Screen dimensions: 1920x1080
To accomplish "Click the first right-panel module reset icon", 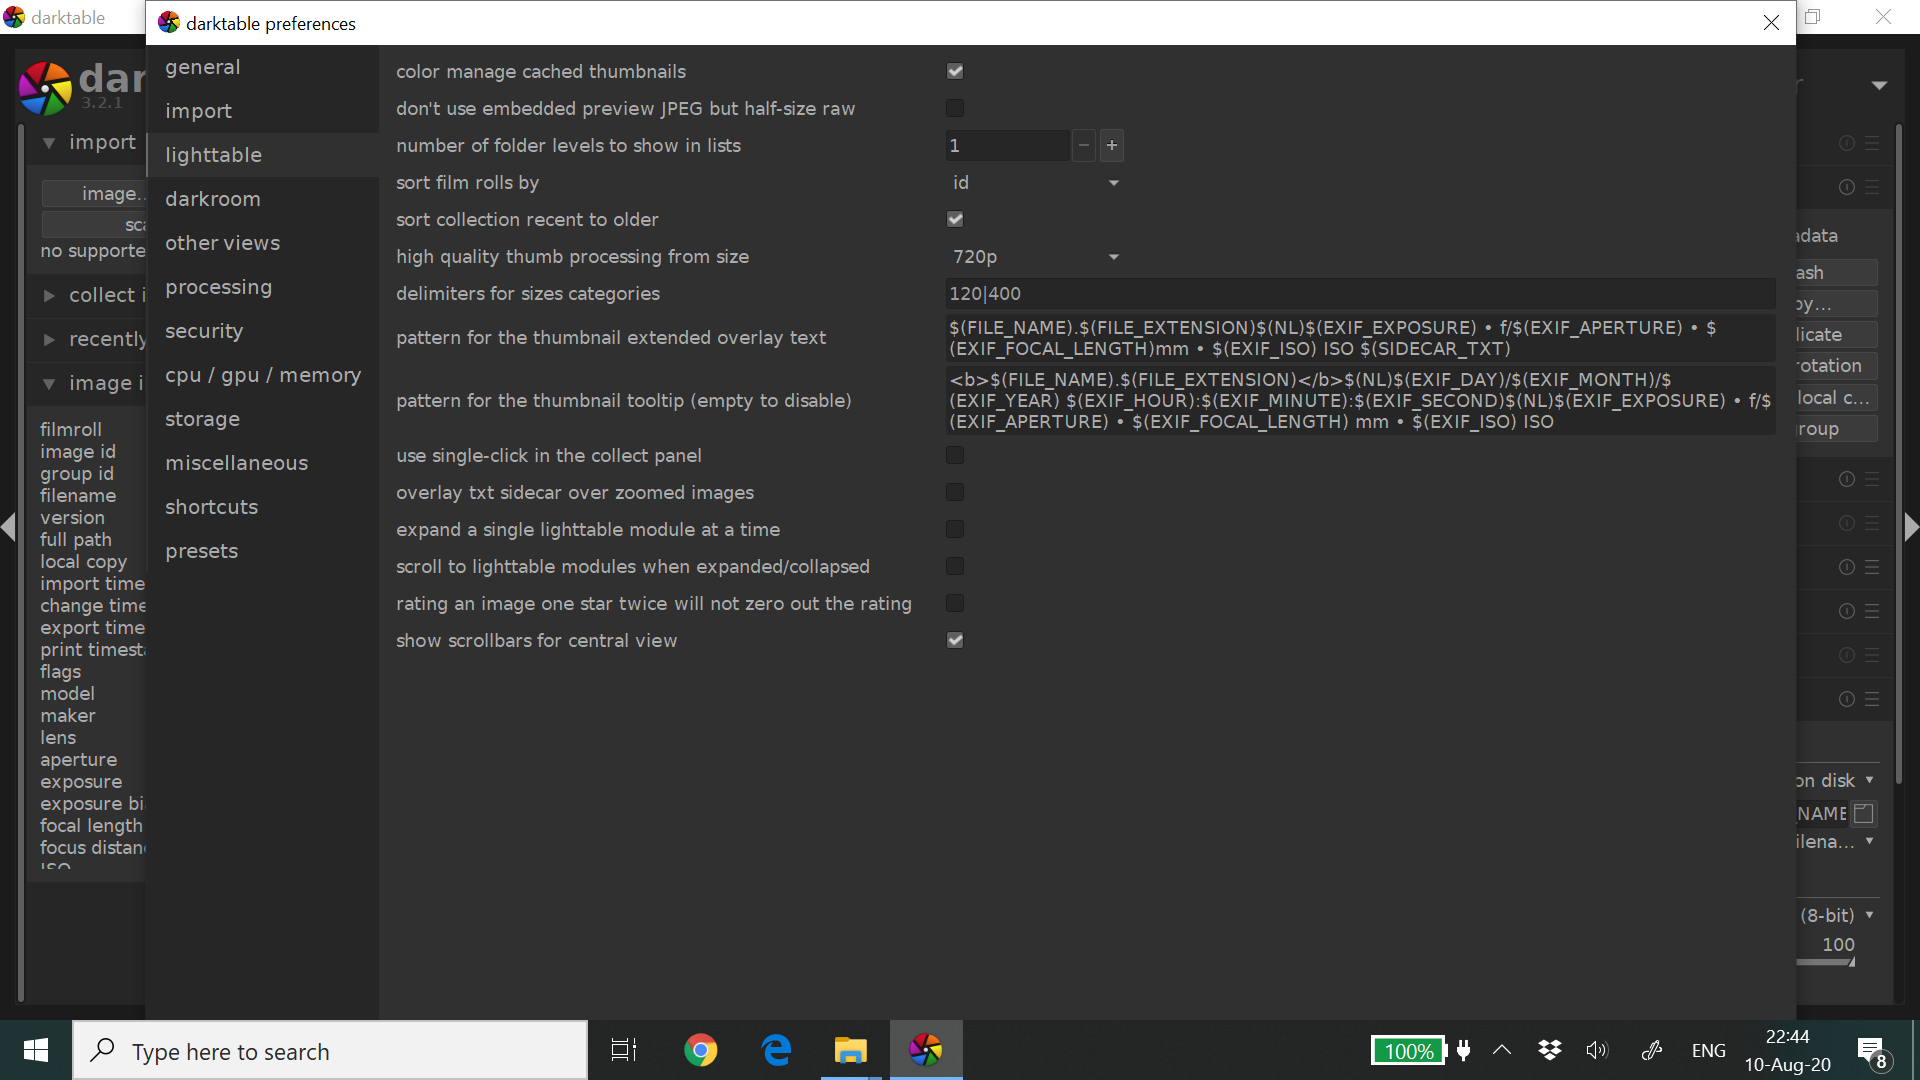I will [x=1847, y=144].
